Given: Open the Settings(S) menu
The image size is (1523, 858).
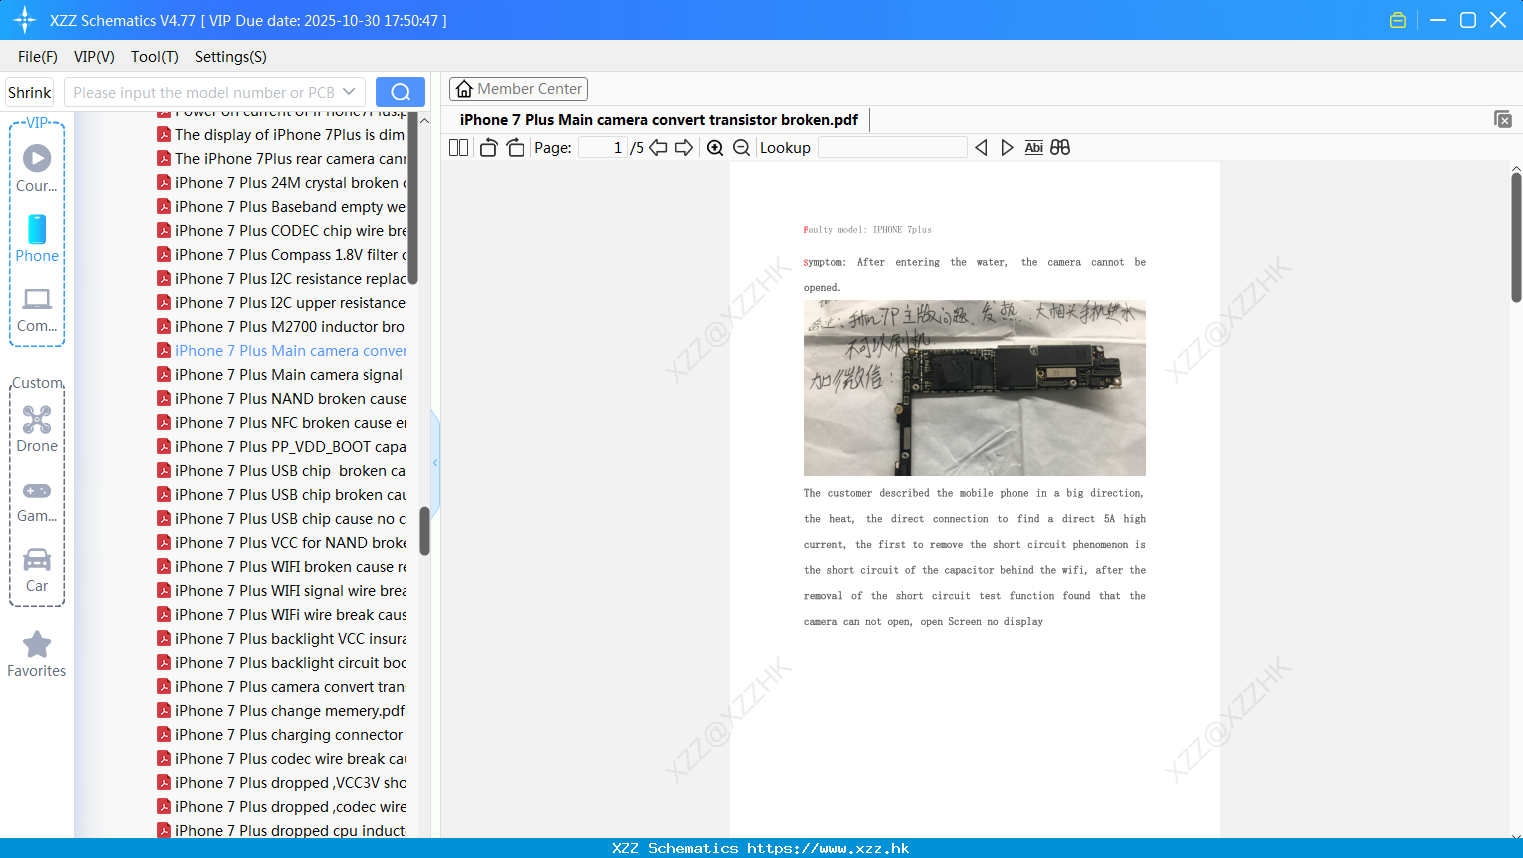Looking at the screenshot, I should pyautogui.click(x=231, y=57).
